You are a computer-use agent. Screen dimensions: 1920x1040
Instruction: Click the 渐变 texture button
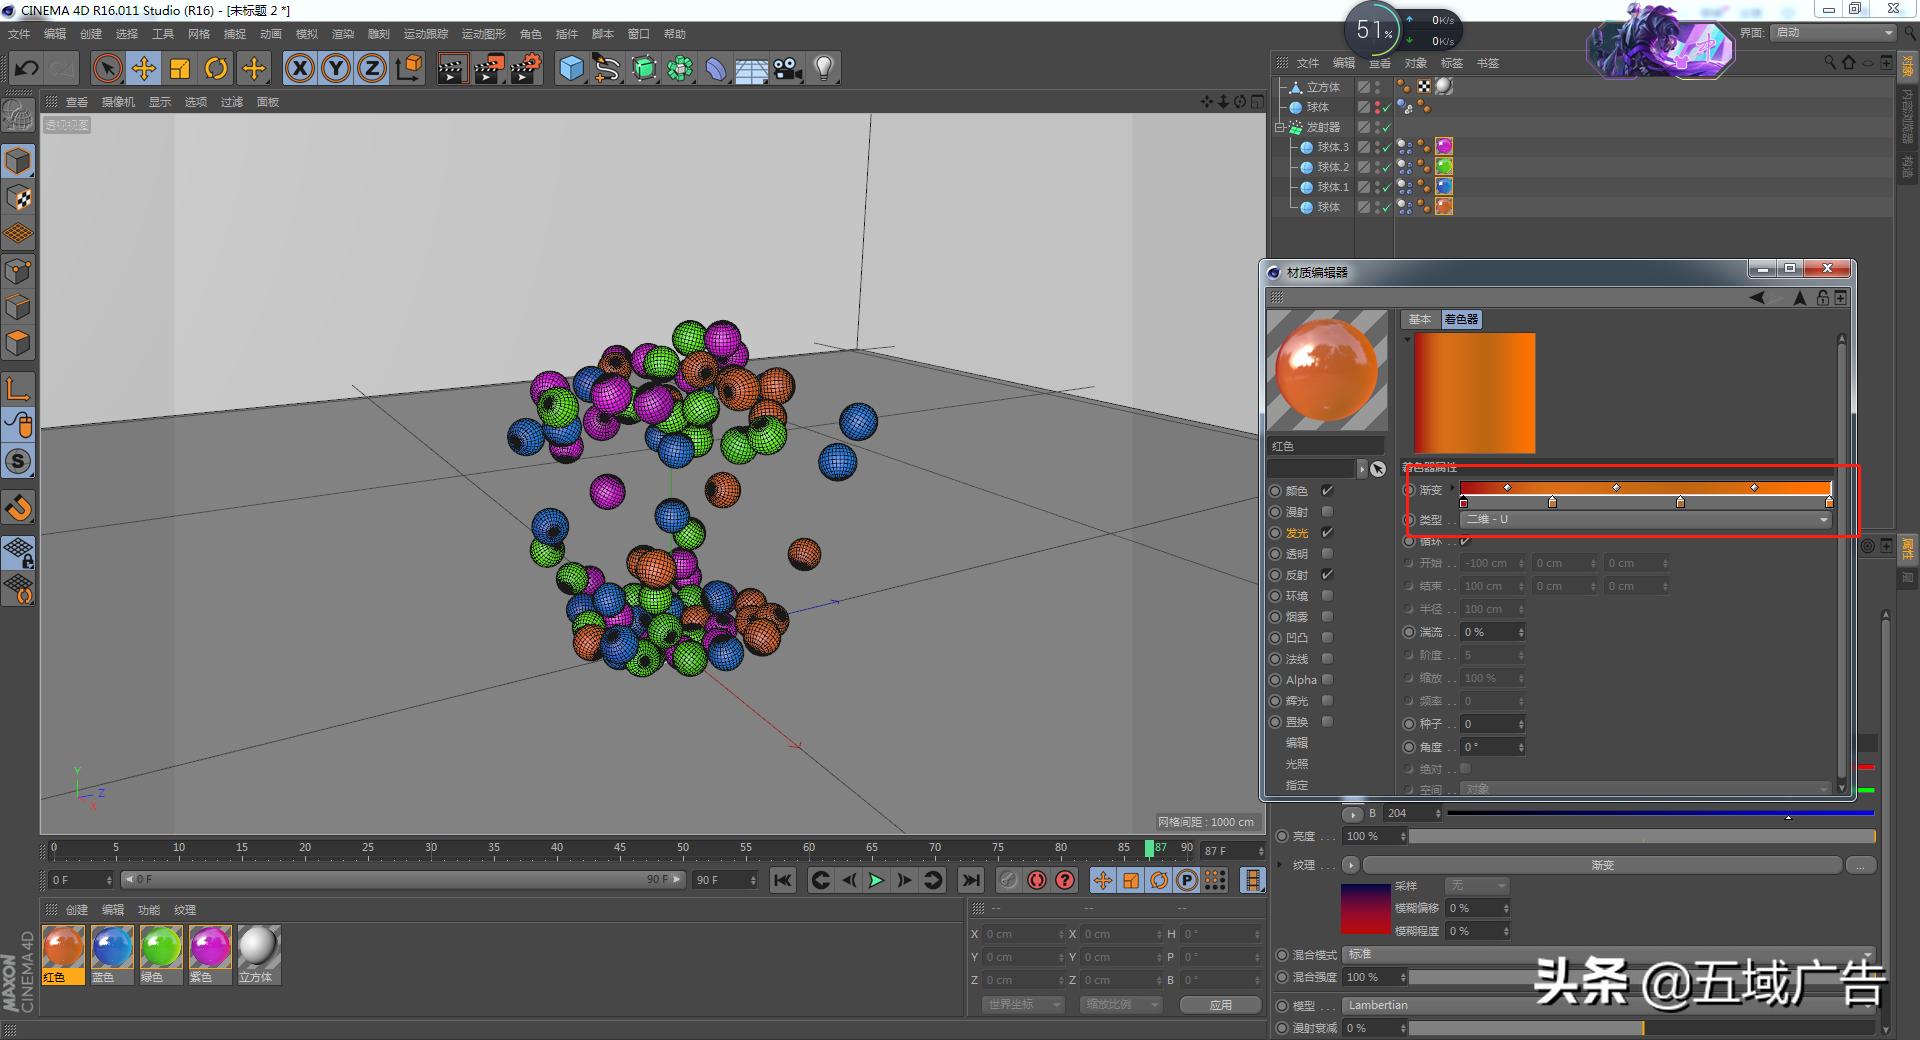coord(1602,865)
